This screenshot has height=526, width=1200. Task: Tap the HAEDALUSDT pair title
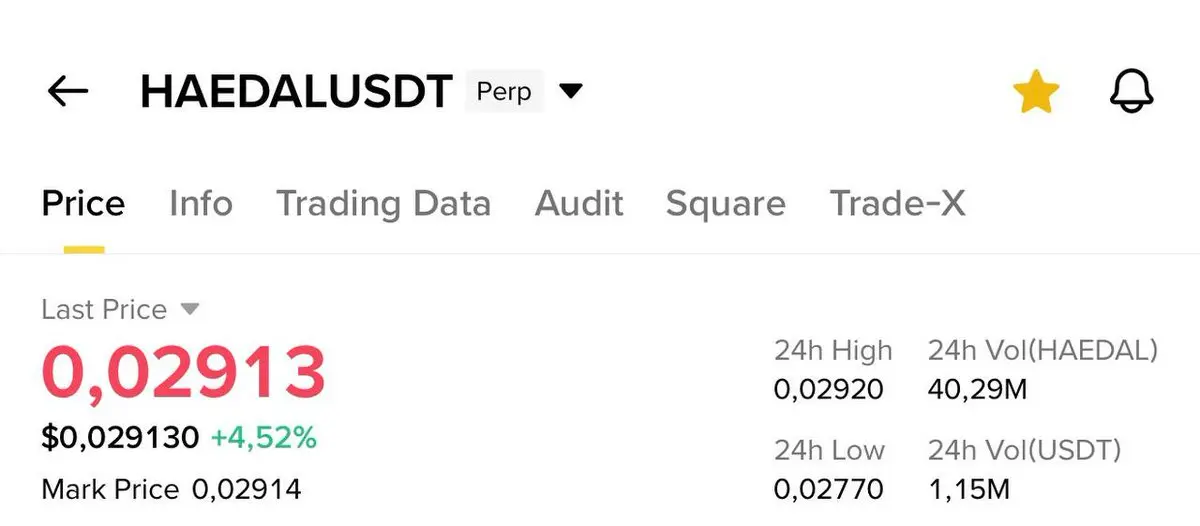[296, 92]
